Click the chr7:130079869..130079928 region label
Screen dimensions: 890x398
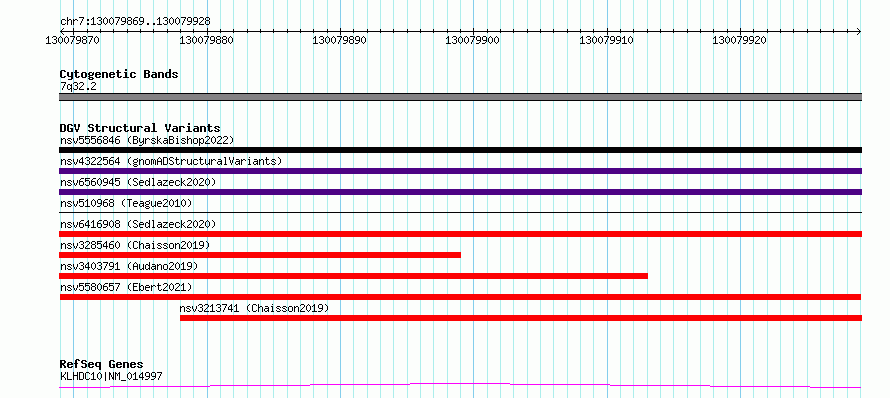point(135,21)
